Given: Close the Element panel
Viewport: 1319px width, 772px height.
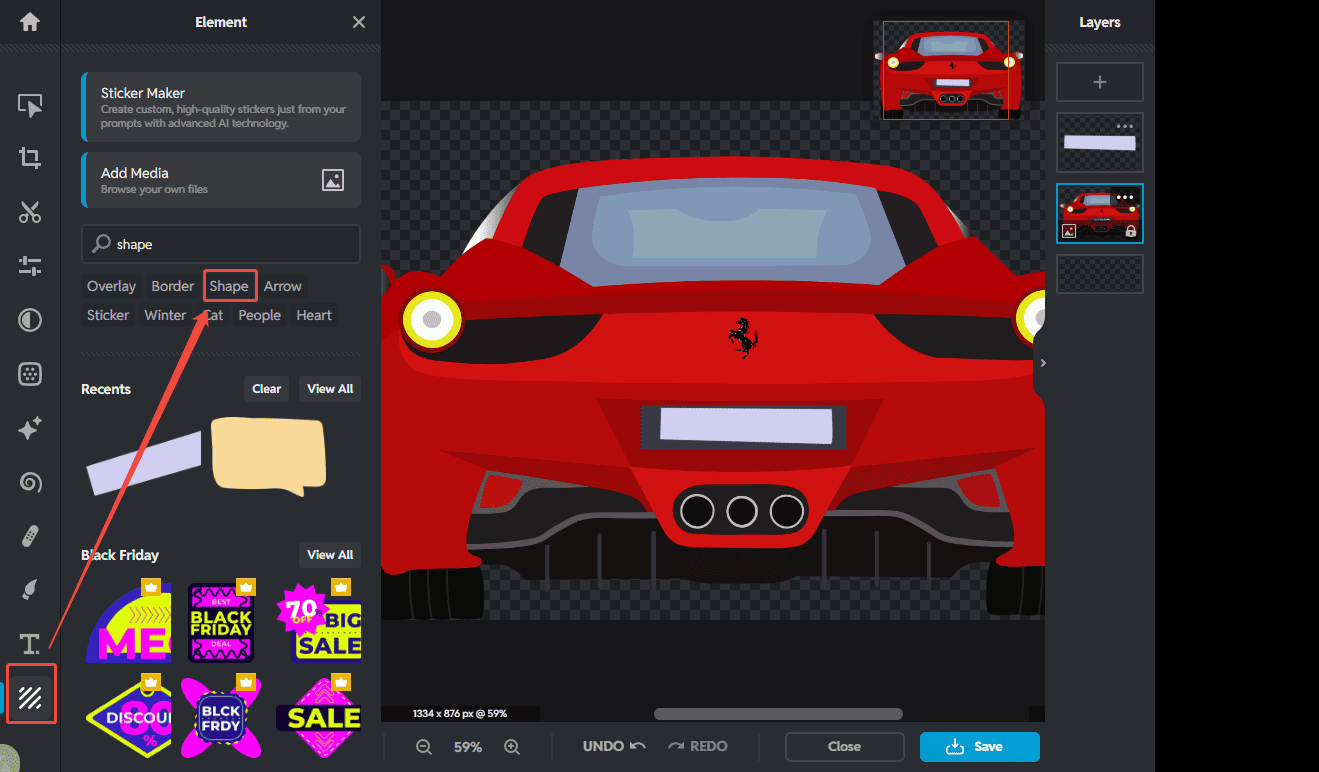Looking at the screenshot, I should click(359, 22).
